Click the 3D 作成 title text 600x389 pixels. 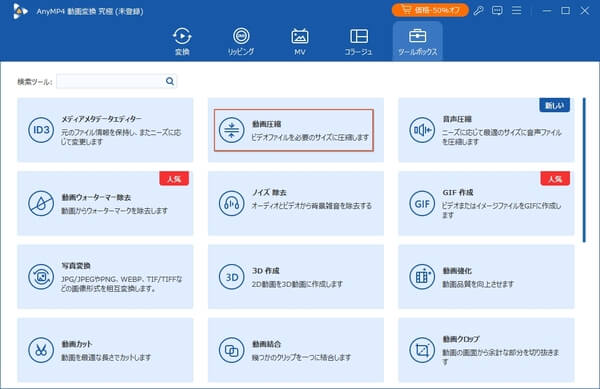(x=266, y=270)
